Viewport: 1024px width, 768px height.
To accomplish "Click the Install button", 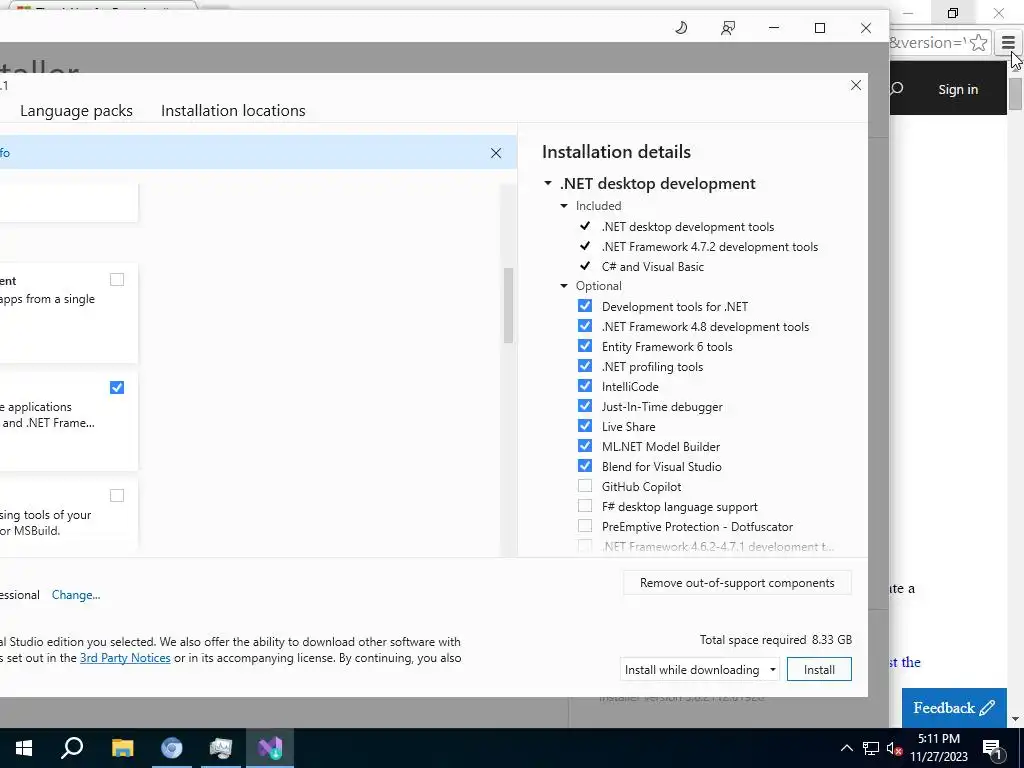I will (819, 669).
